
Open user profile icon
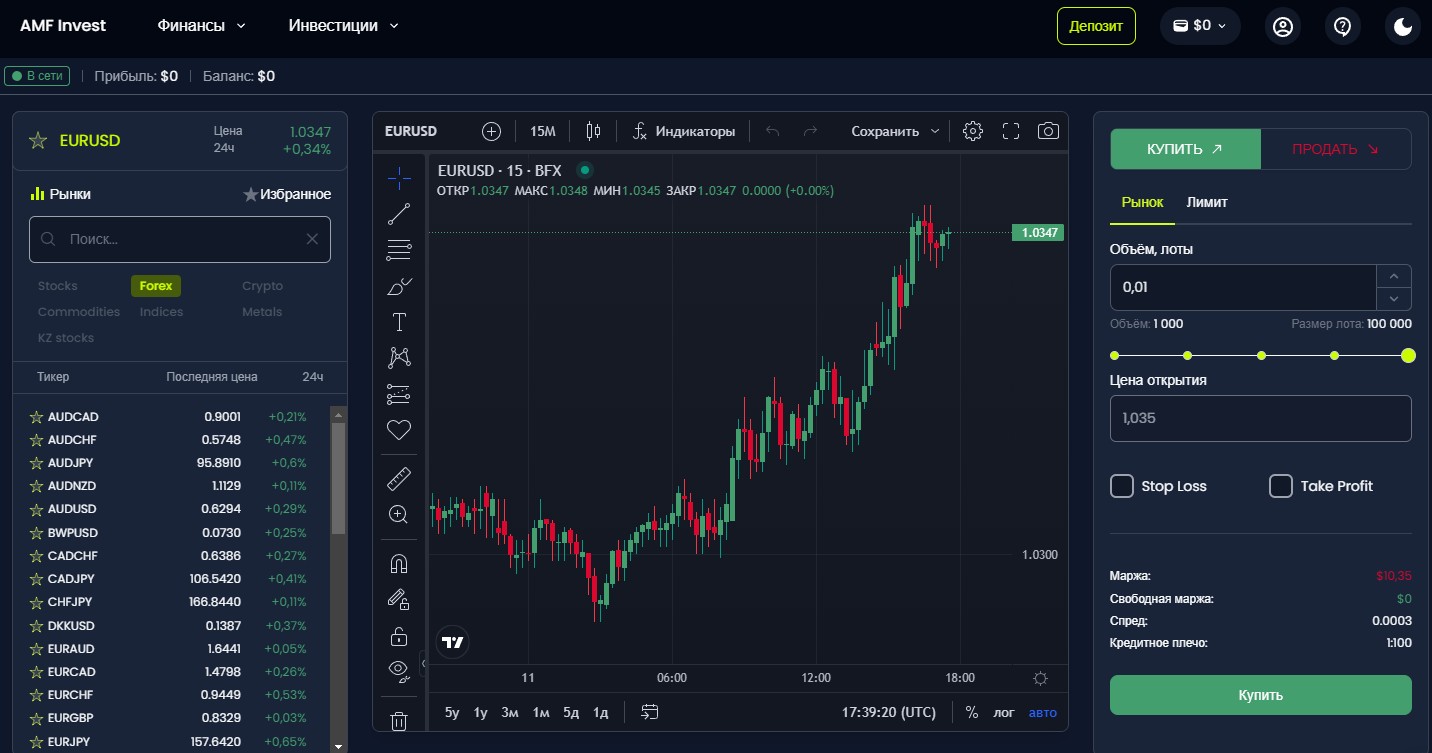(x=1283, y=26)
